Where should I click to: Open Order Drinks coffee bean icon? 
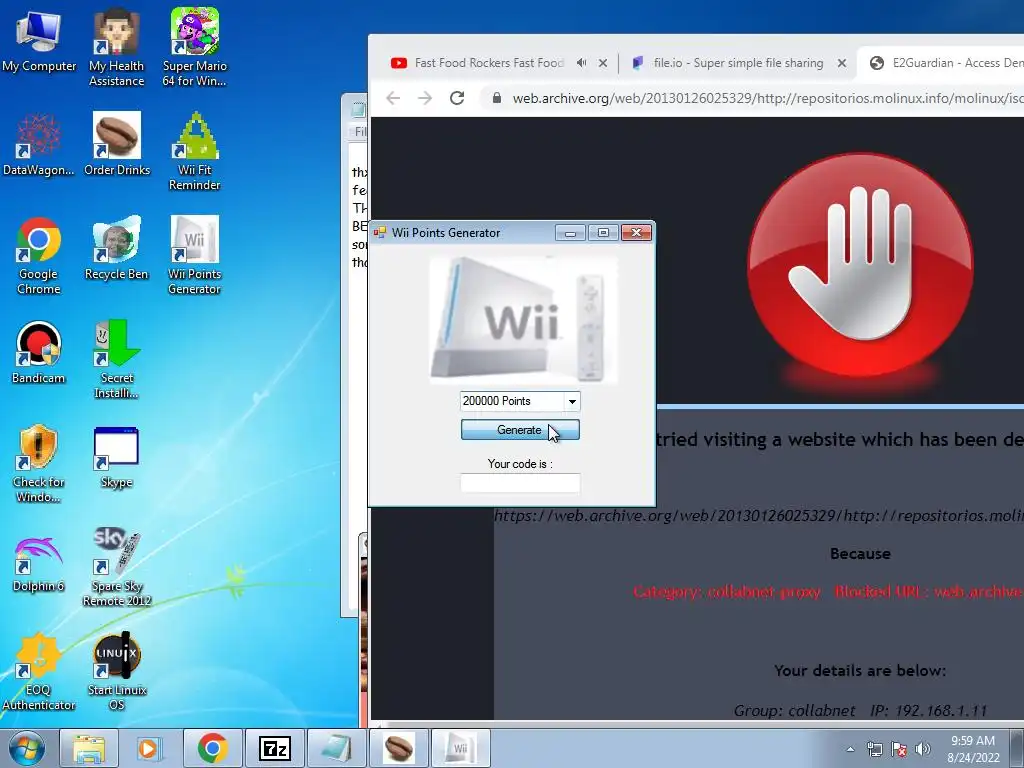coord(117,144)
